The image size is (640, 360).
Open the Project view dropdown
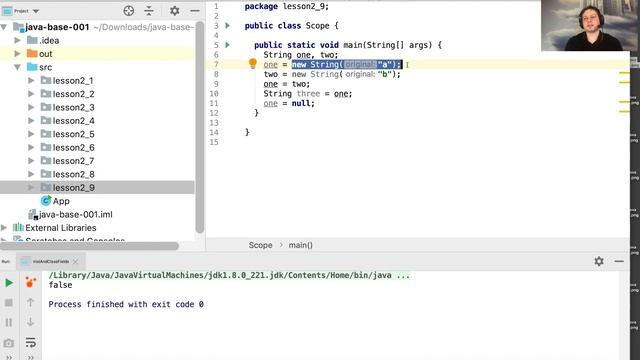(36, 11)
